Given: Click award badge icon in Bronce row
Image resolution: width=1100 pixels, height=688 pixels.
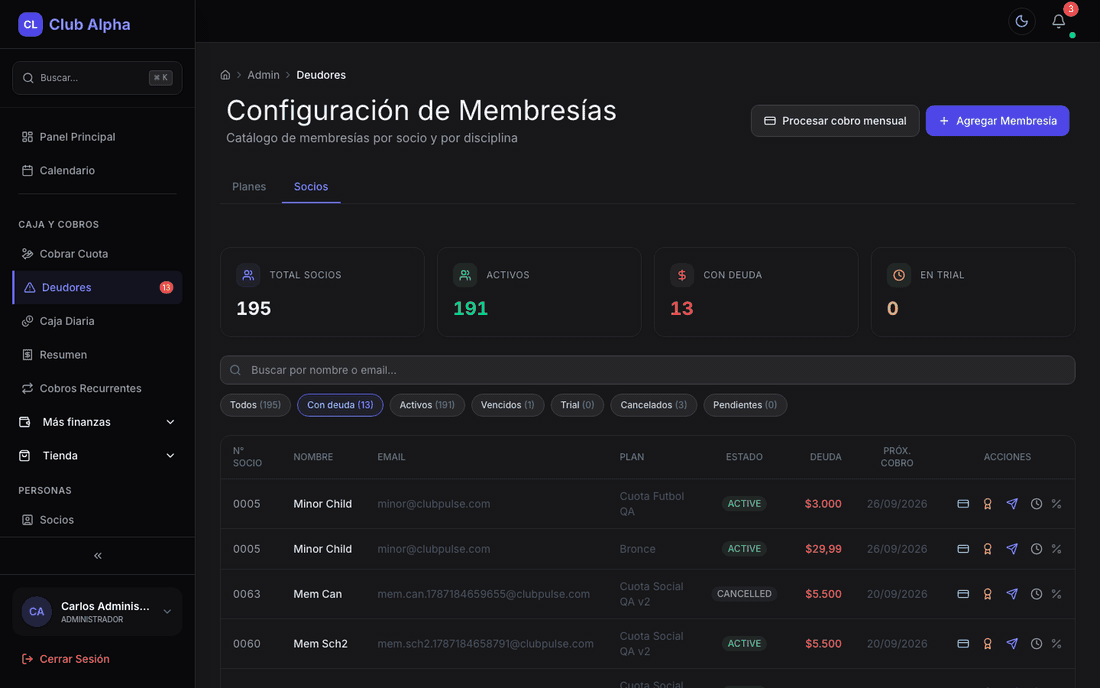Looking at the screenshot, I should click(x=987, y=548).
